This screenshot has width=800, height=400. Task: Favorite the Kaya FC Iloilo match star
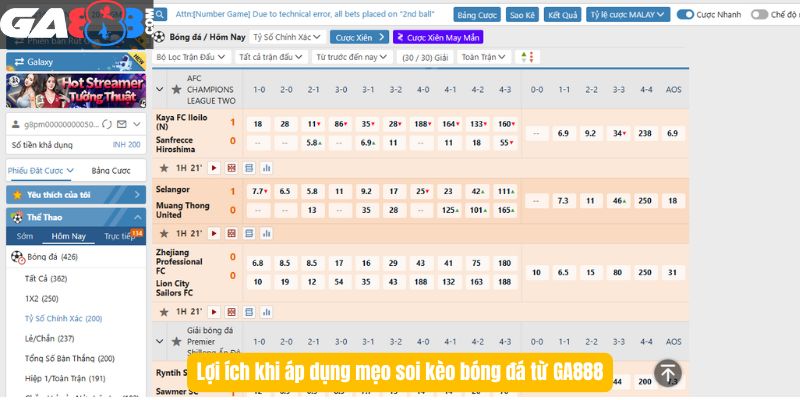pyautogui.click(x=164, y=168)
